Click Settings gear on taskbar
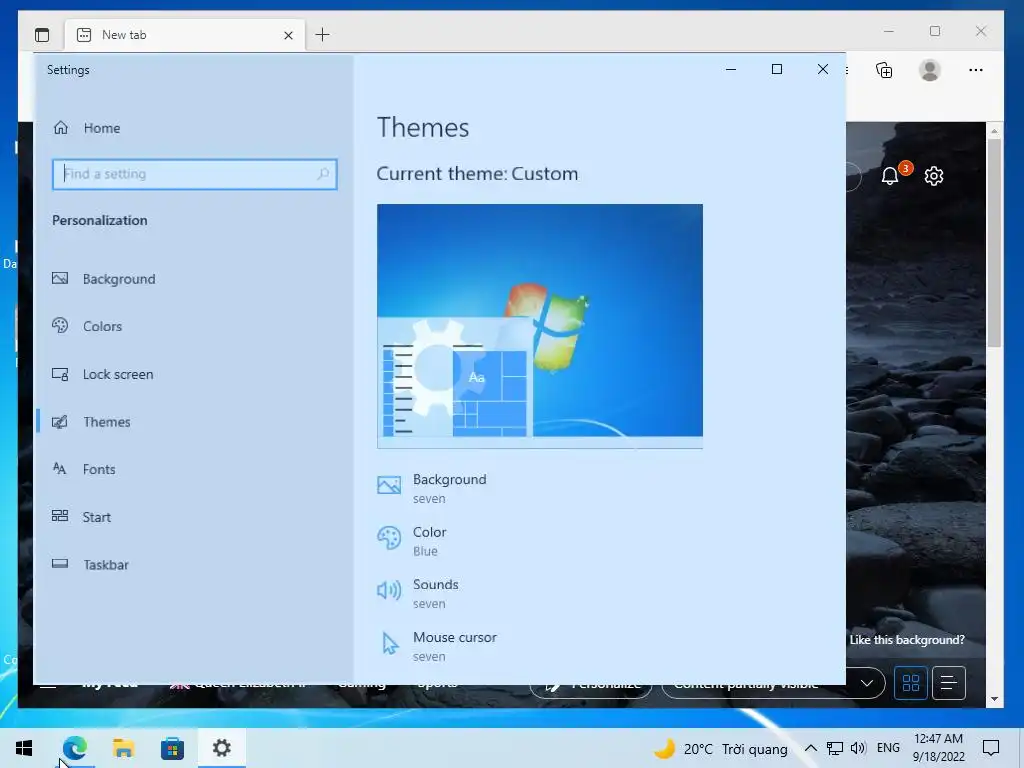 pyautogui.click(x=221, y=748)
